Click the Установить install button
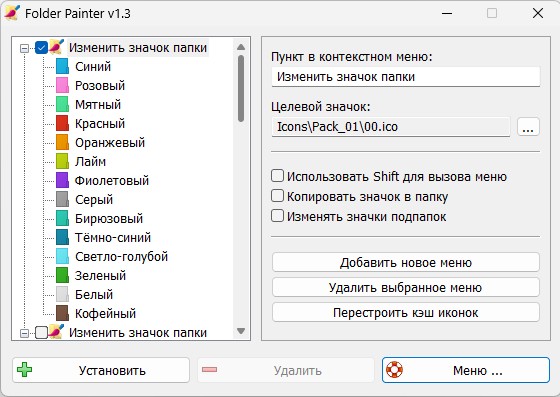The width and height of the screenshot is (560, 397). click(101, 370)
